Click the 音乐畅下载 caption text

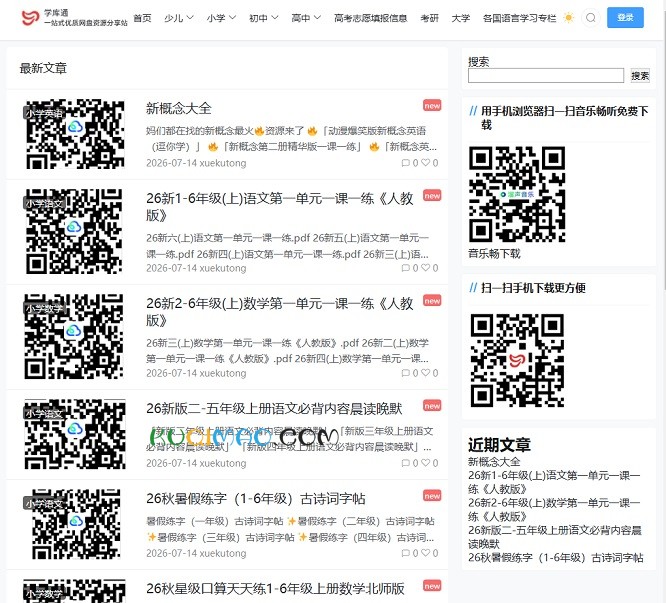tap(494, 254)
